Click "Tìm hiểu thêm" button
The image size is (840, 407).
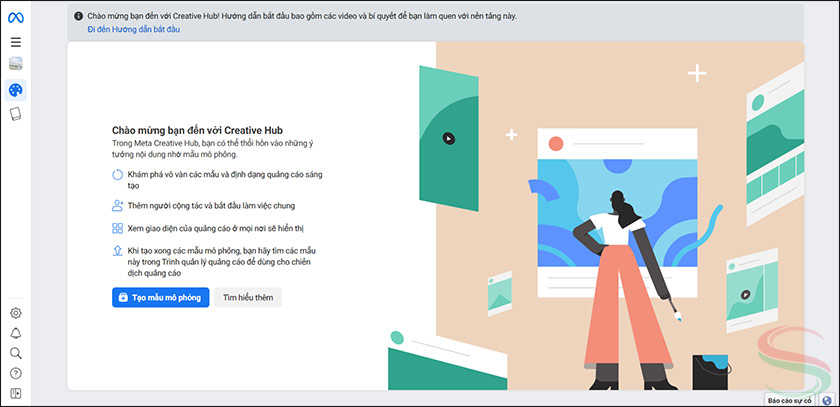tap(248, 298)
